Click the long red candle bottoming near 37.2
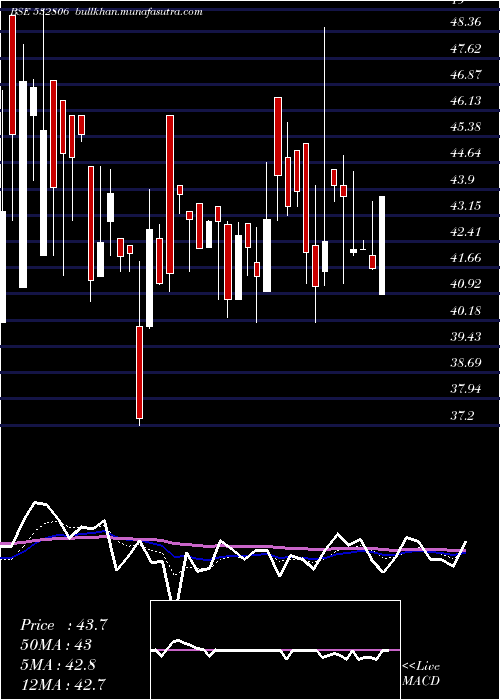500x700 pixels. [x=140, y=372]
